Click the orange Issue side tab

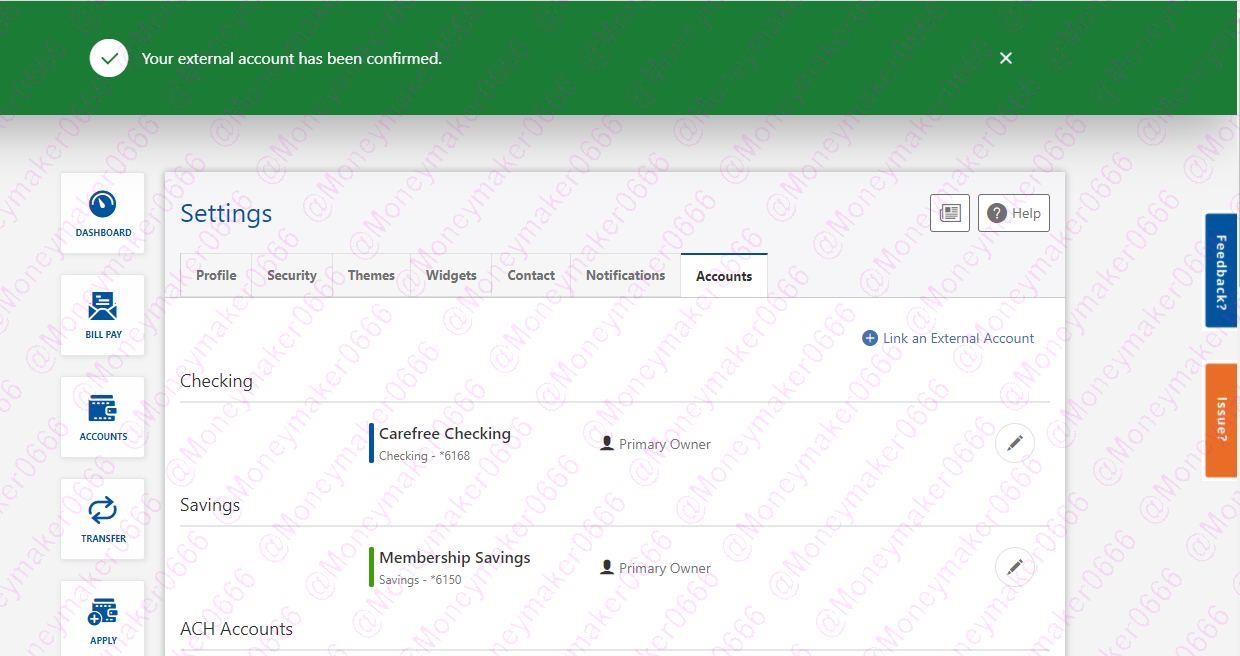[x=1221, y=419]
